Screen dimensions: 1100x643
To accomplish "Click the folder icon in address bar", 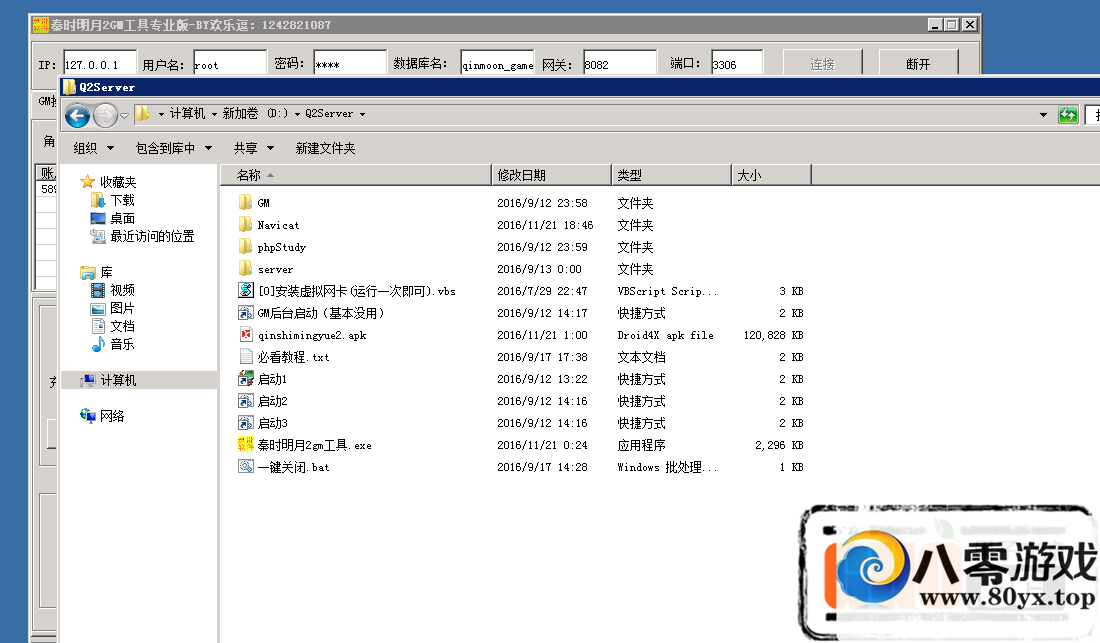I will tap(142, 114).
